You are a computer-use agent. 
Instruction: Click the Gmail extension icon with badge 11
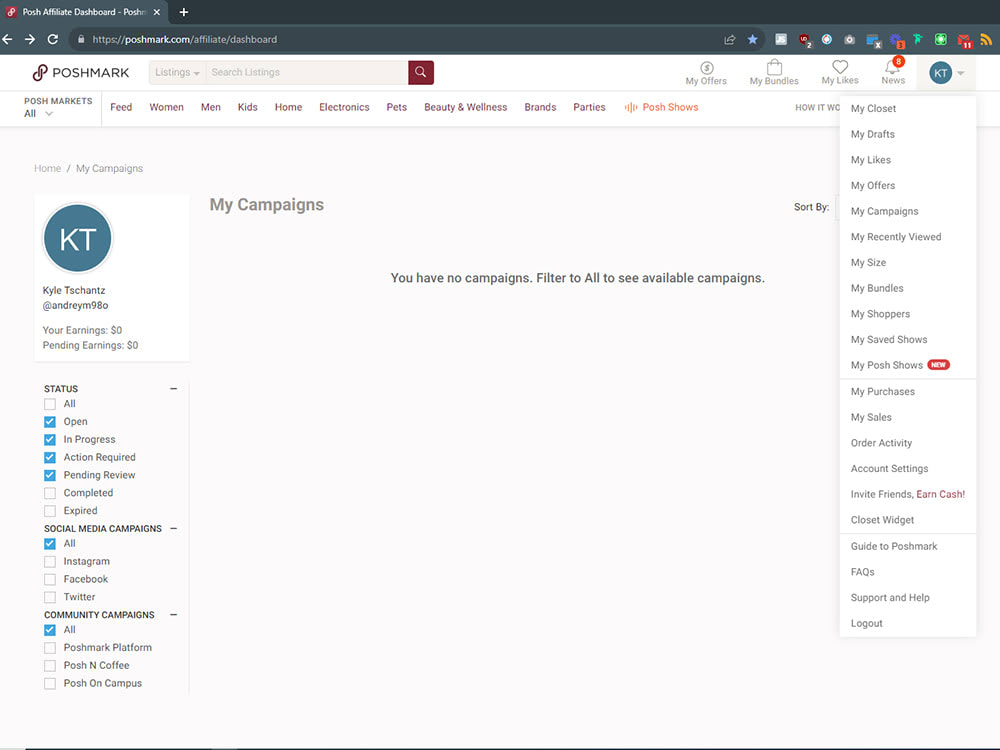tap(964, 40)
